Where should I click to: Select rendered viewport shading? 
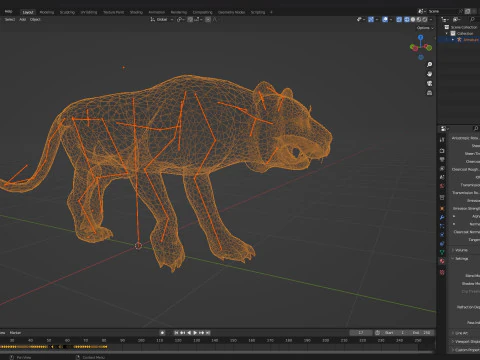[425, 20]
